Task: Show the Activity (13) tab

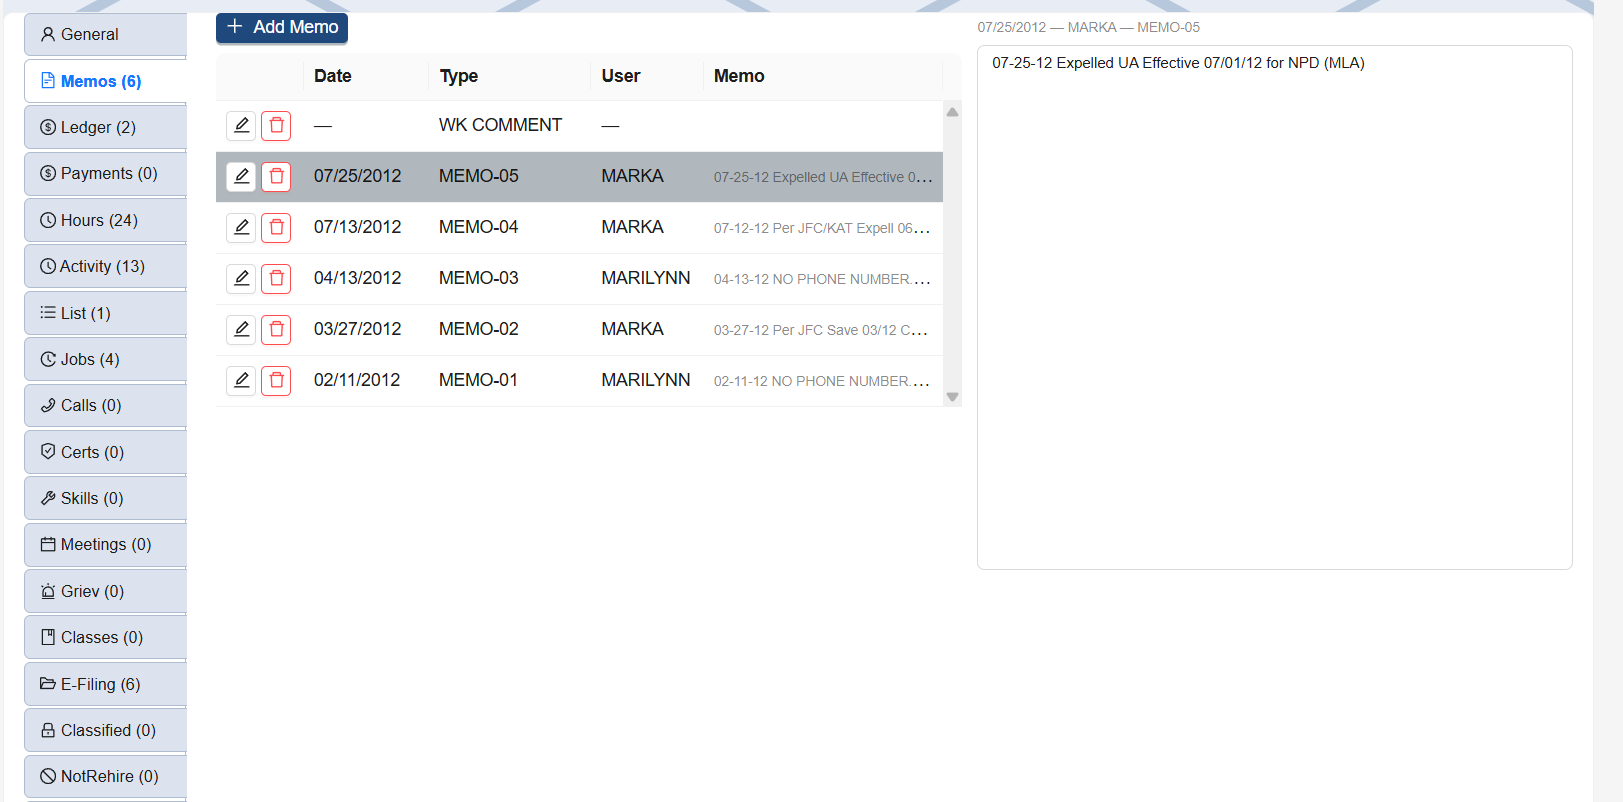Action: point(105,266)
